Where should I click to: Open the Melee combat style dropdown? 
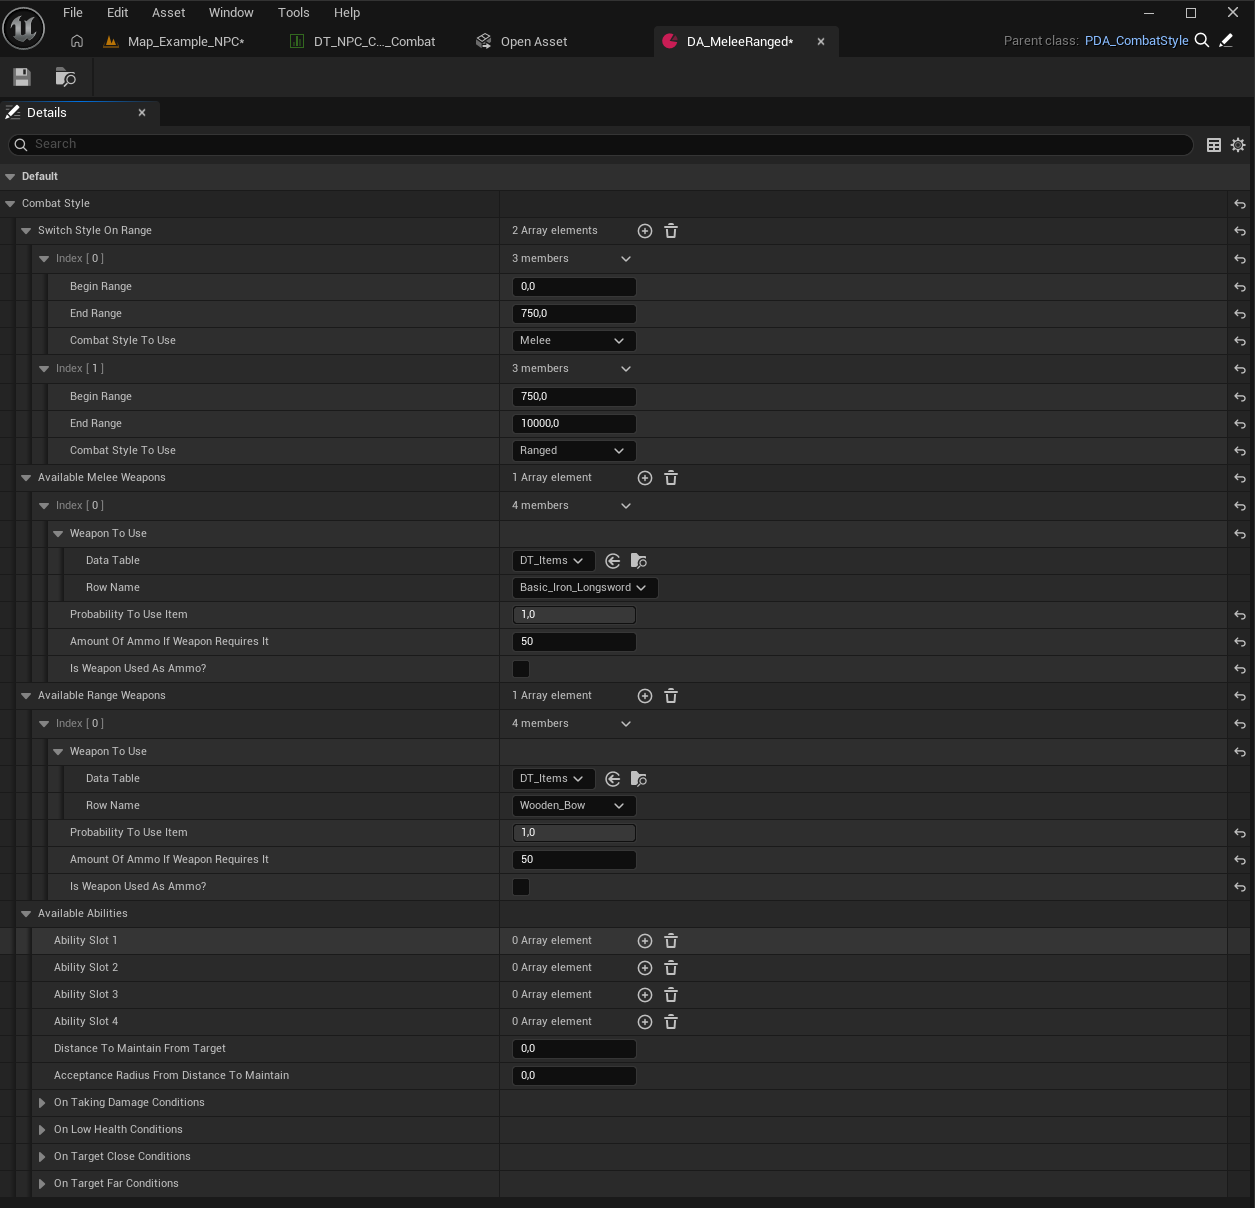(x=573, y=341)
